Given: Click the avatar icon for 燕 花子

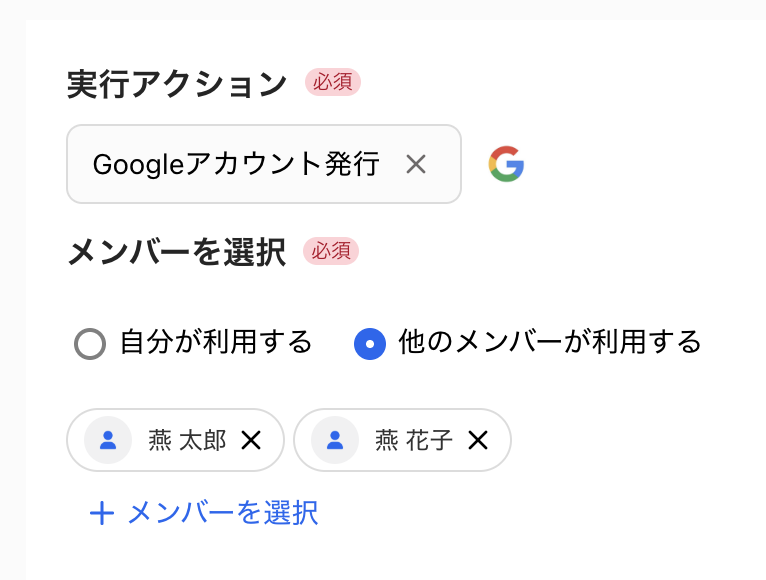Looking at the screenshot, I should coord(335,440).
